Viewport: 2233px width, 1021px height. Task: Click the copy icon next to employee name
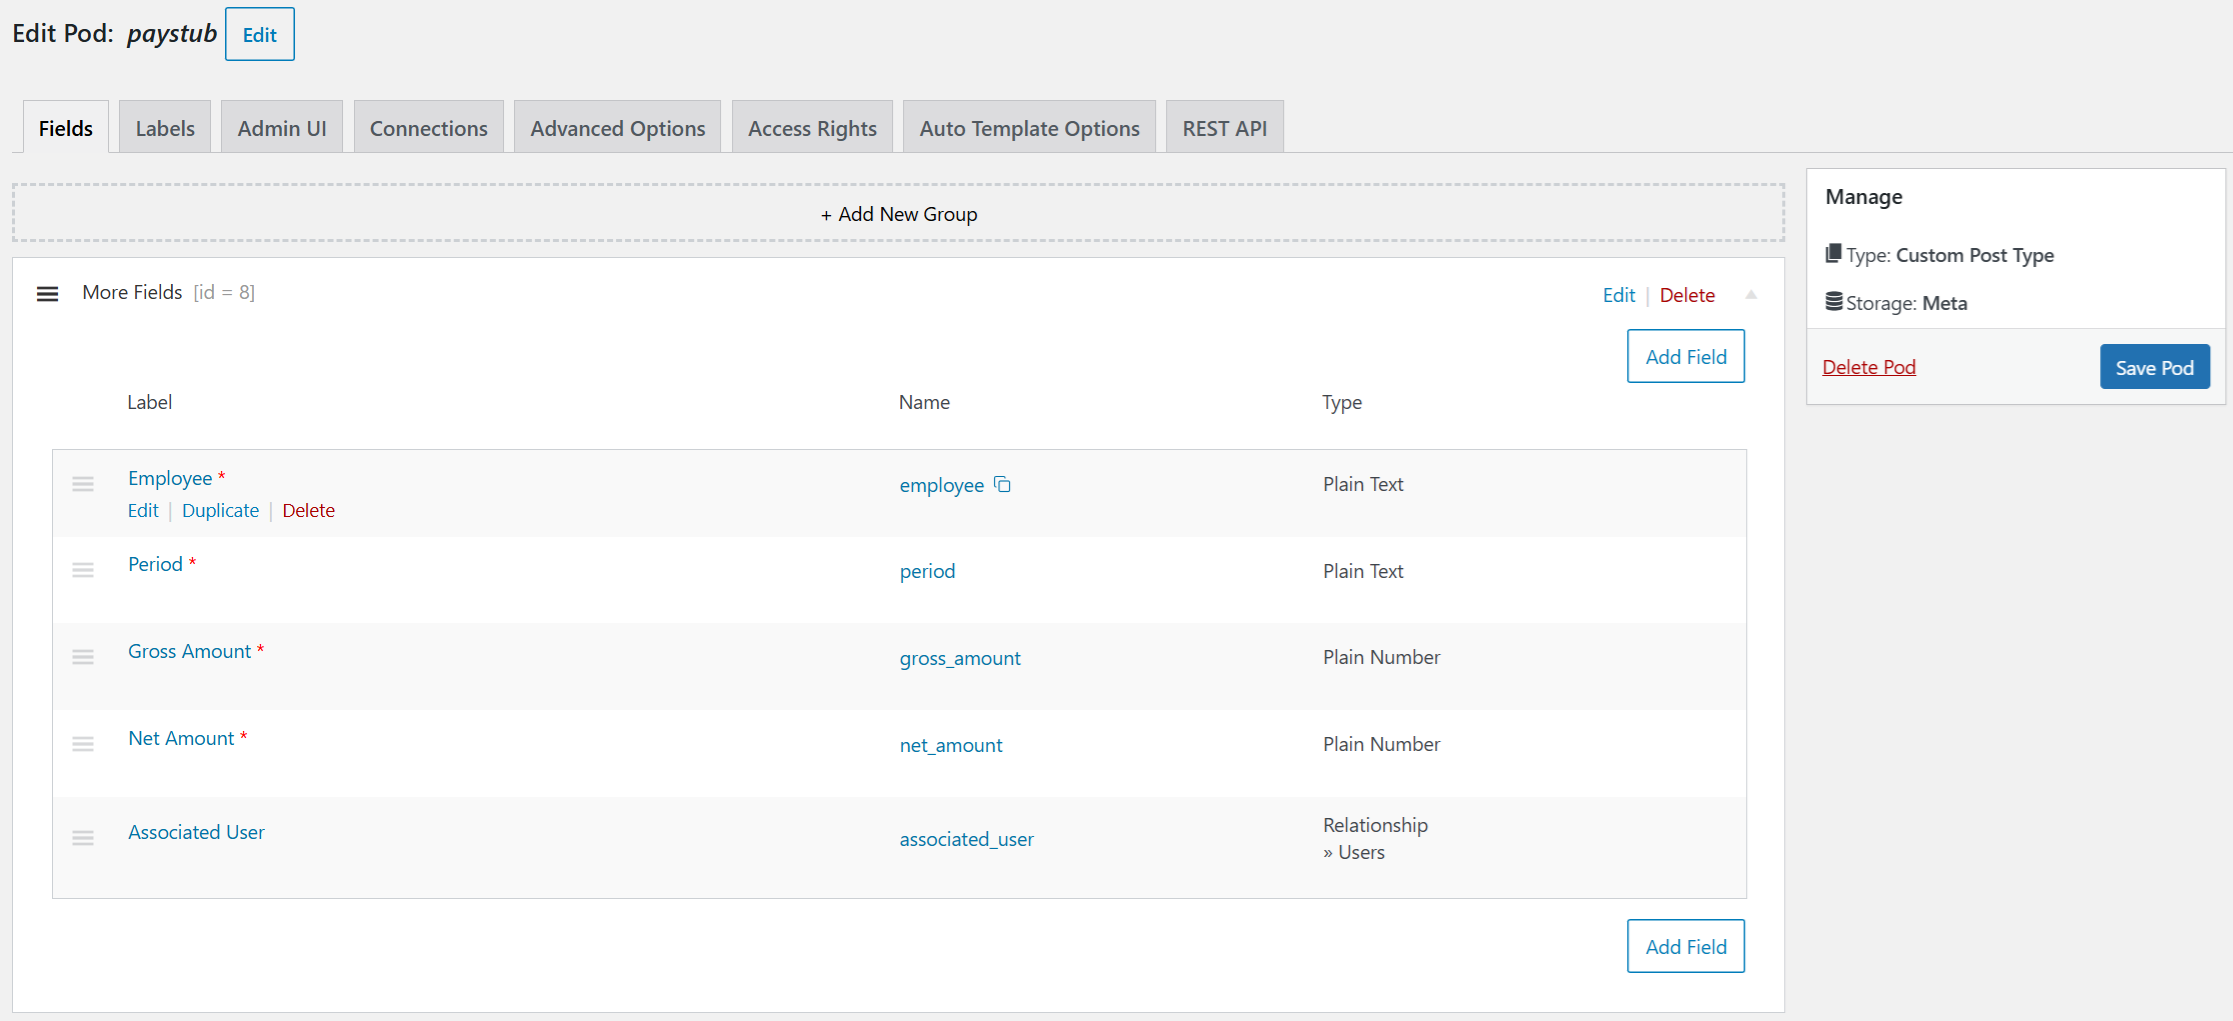click(1002, 485)
